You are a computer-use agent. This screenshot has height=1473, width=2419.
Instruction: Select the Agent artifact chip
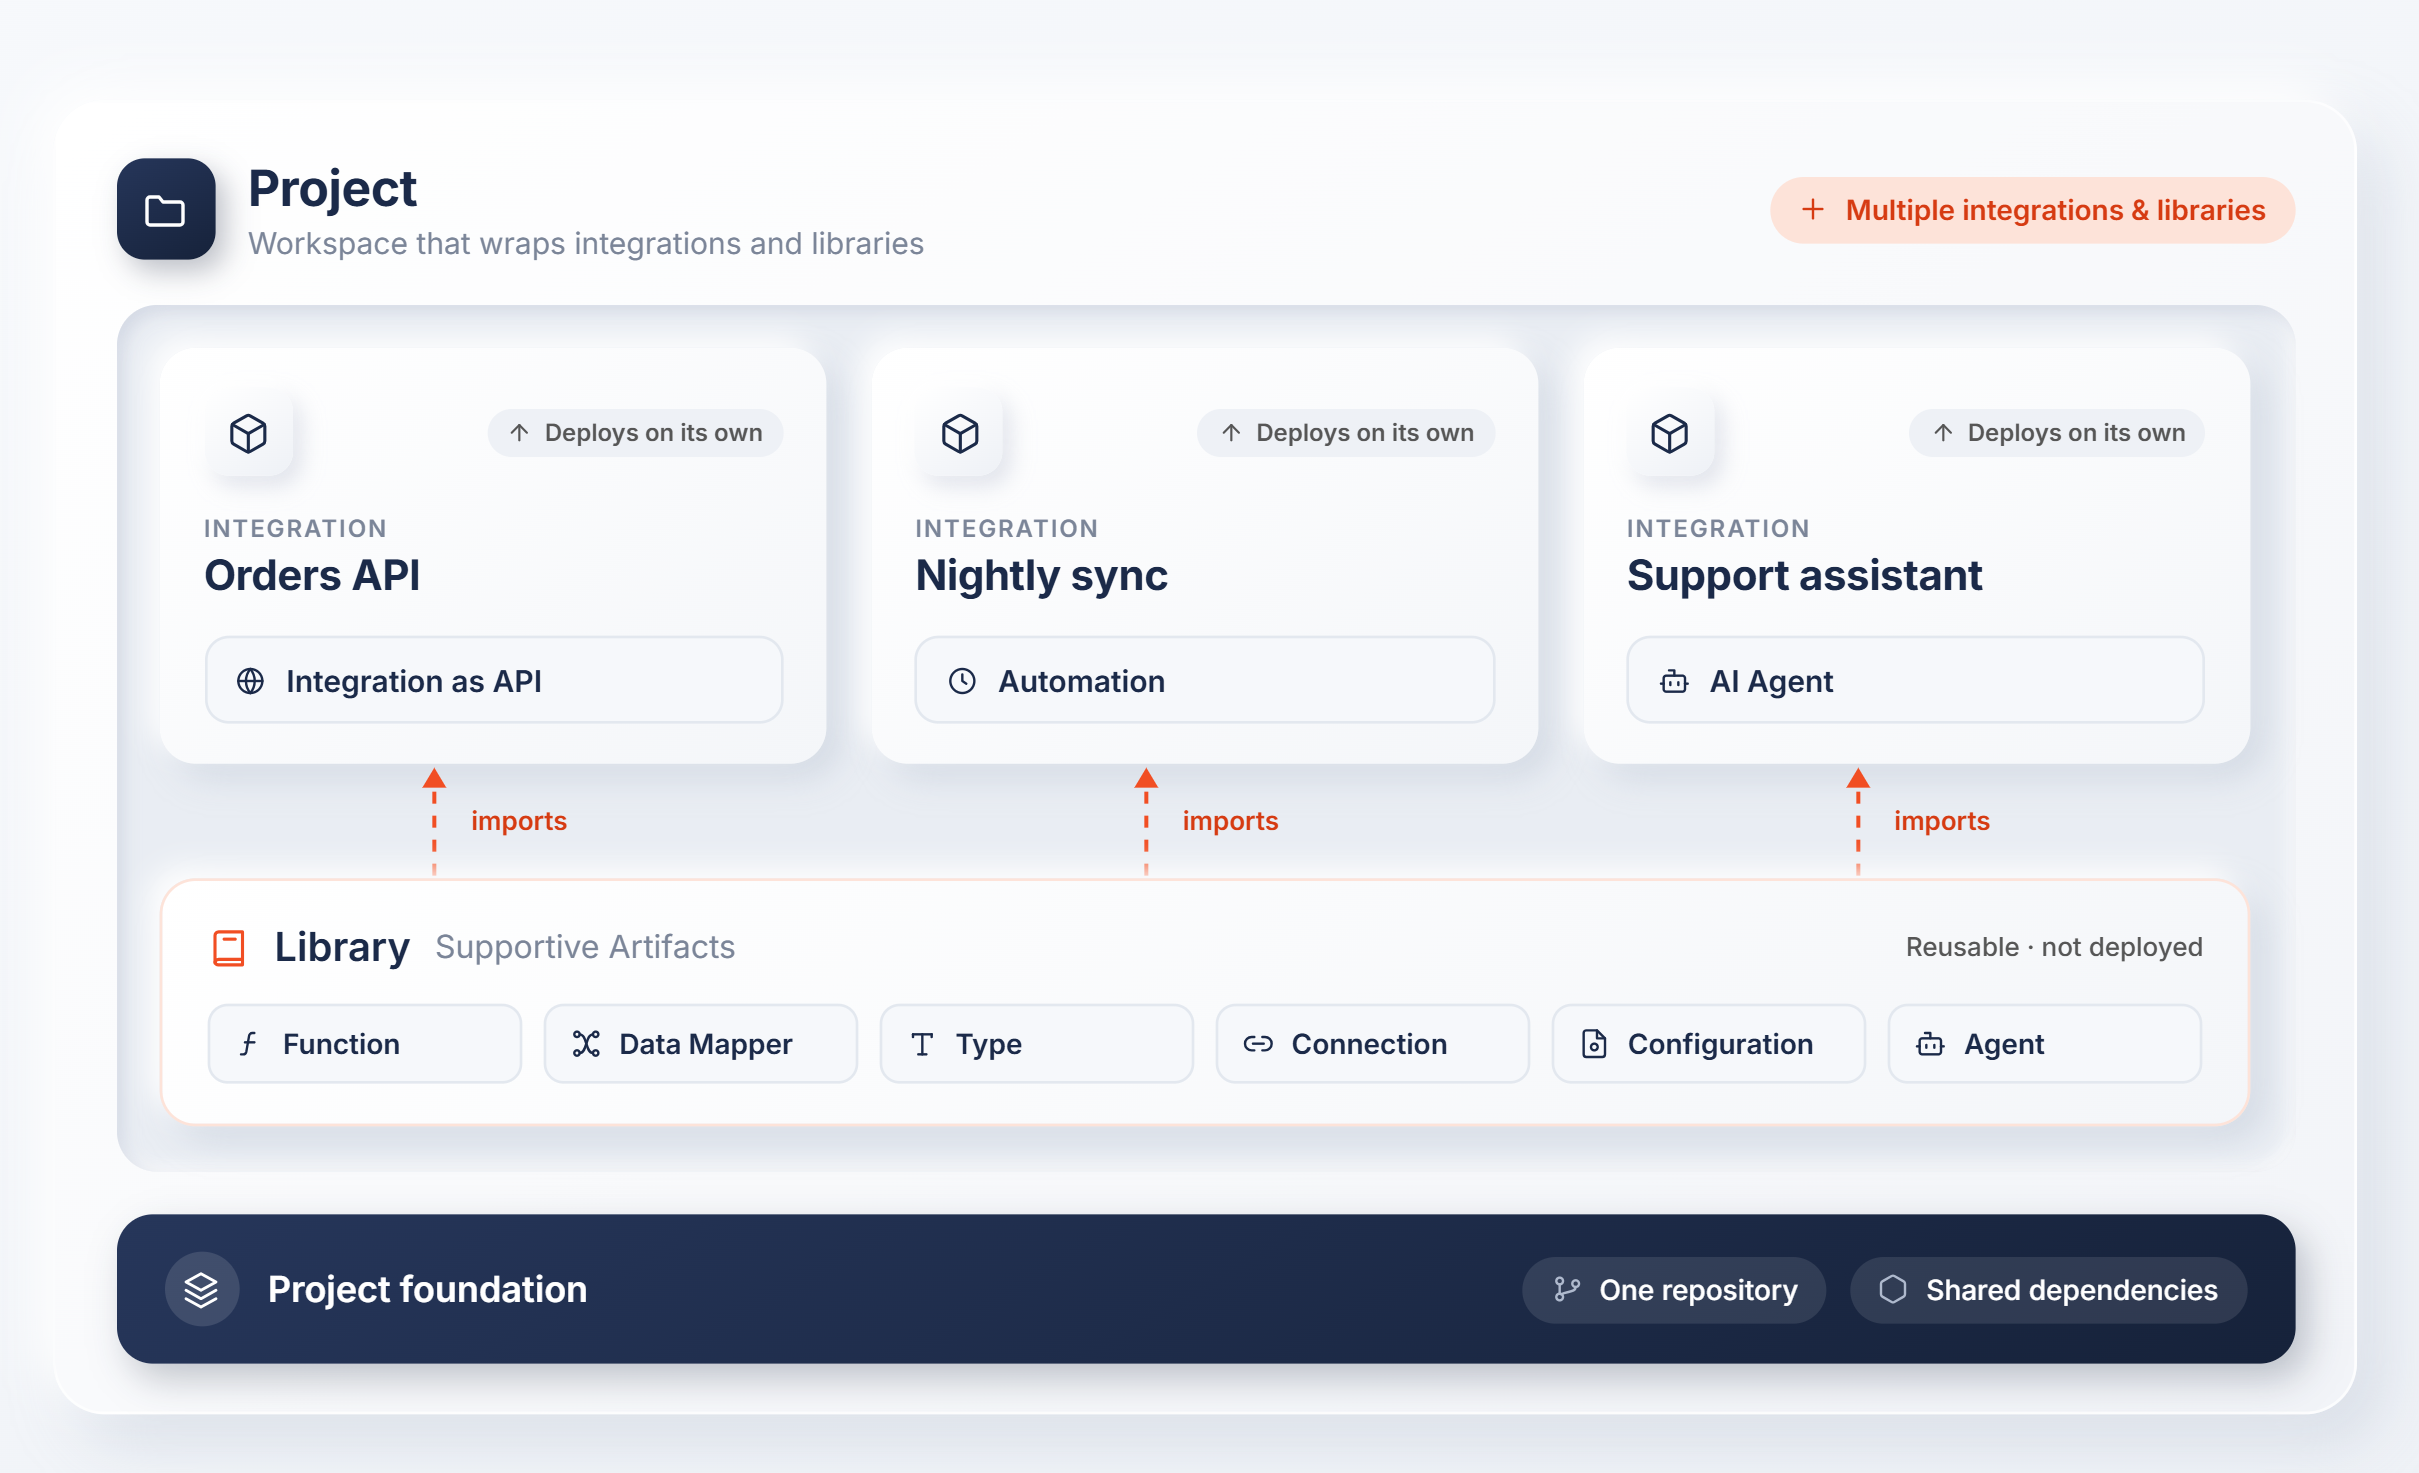click(x=2045, y=1044)
